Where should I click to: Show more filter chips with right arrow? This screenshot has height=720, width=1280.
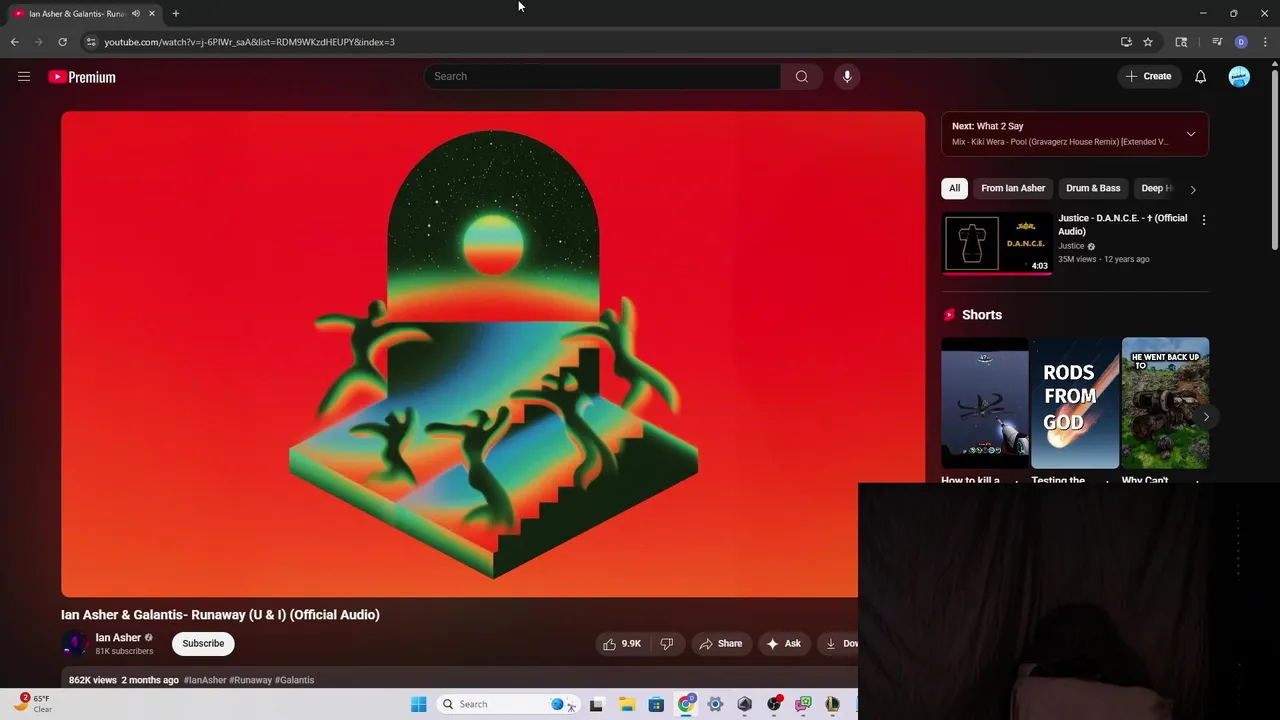point(1193,189)
